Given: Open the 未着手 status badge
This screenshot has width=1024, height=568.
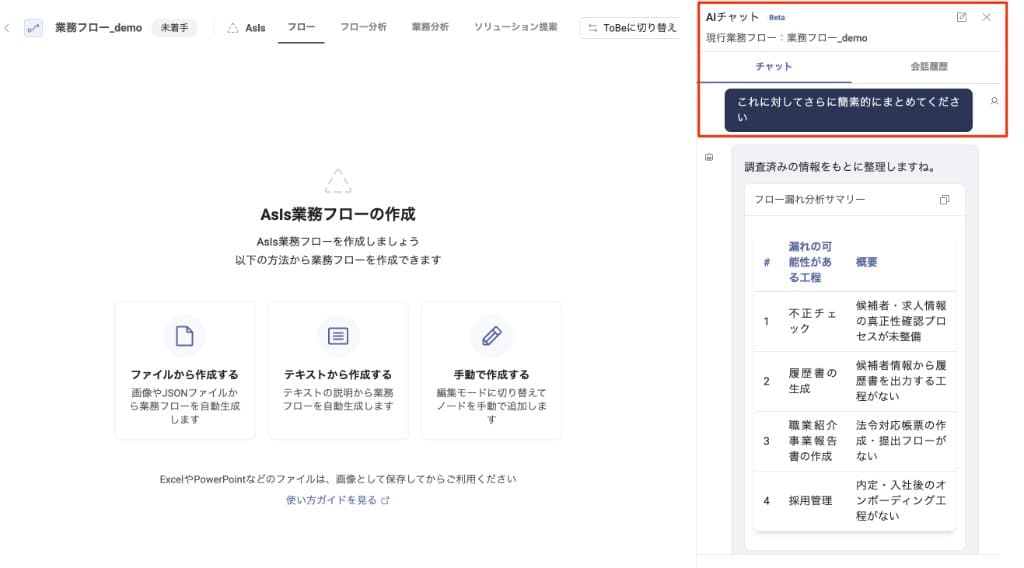Looking at the screenshot, I should (174, 28).
